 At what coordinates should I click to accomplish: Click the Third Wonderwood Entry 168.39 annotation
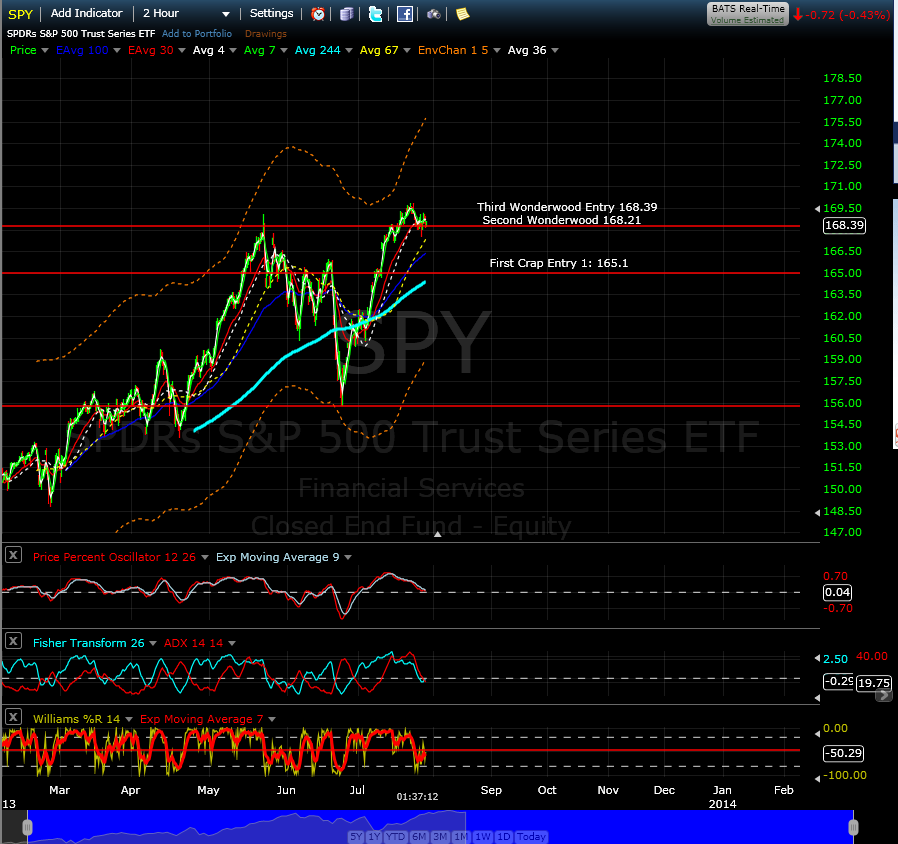tap(567, 207)
